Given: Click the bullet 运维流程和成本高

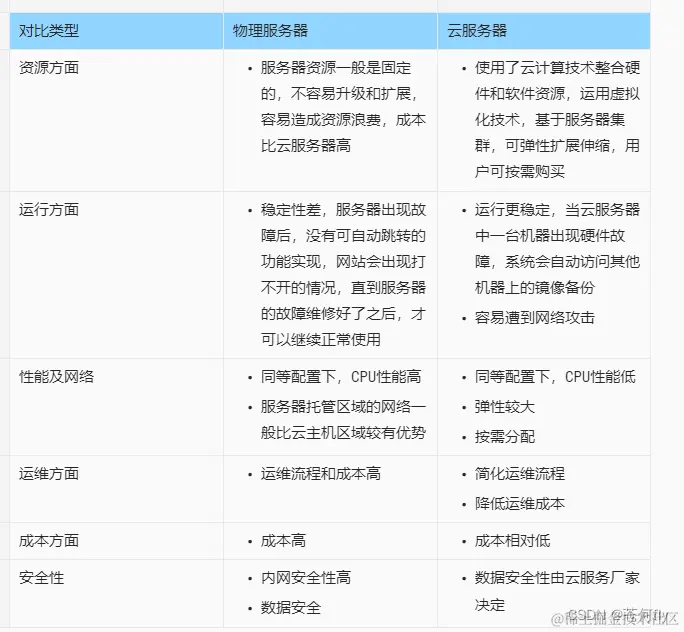Looking at the screenshot, I should click(x=321, y=474).
